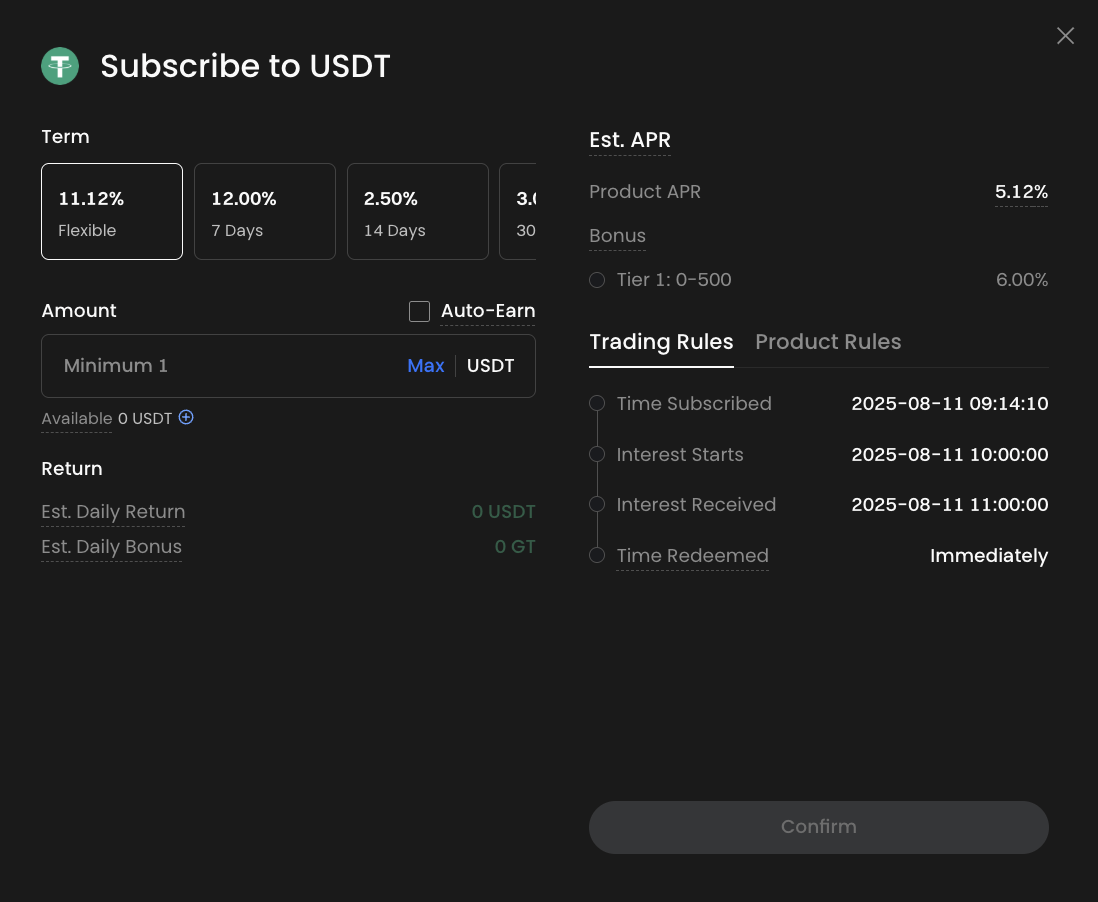Image resolution: width=1098 pixels, height=902 pixels.
Task: Click the 2025-08-11 09:14:10 timestamp
Action: (x=950, y=404)
